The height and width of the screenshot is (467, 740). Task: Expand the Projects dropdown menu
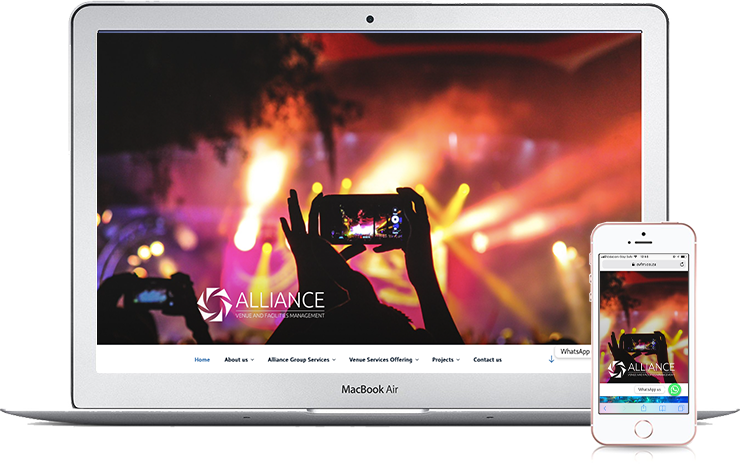coord(445,359)
